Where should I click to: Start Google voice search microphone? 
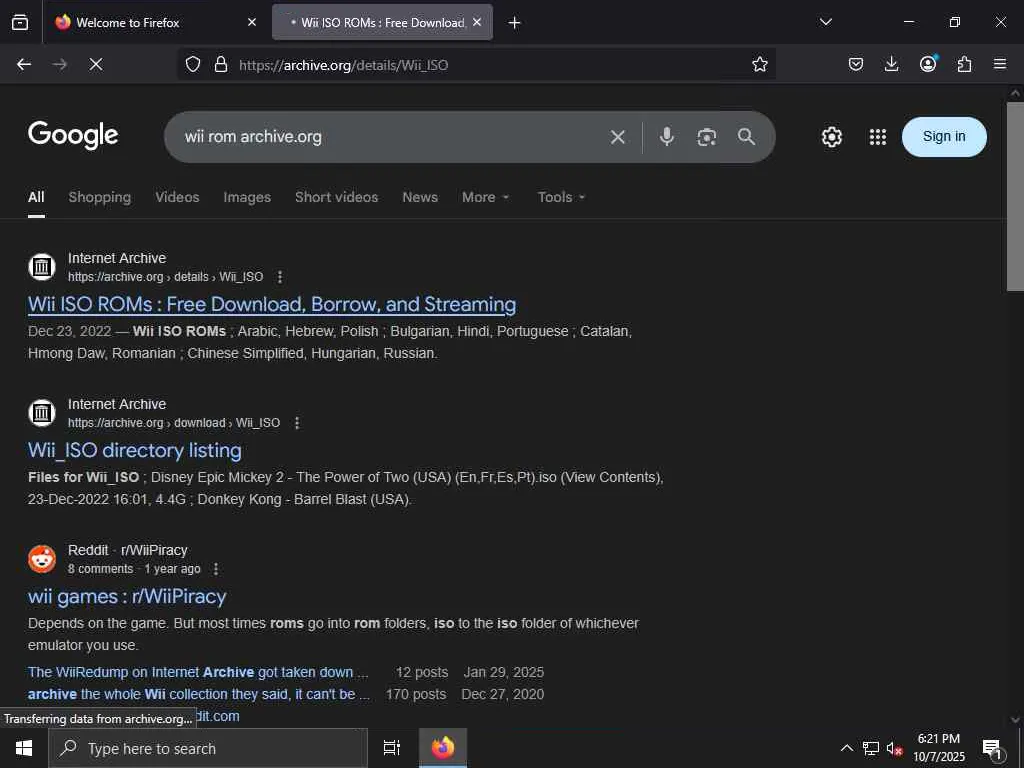click(x=666, y=136)
